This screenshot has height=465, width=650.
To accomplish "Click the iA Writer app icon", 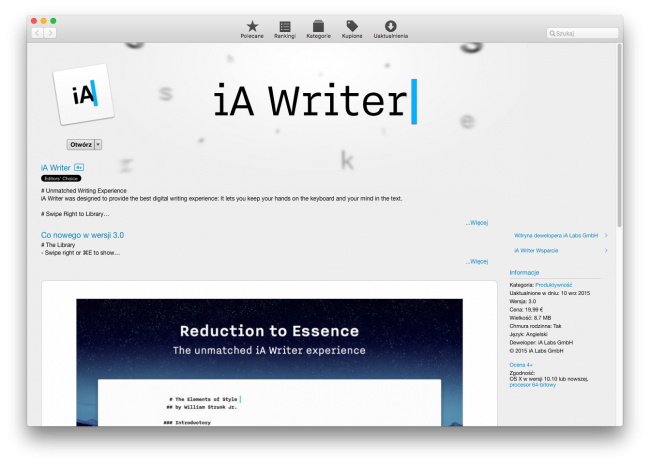I will [84, 94].
